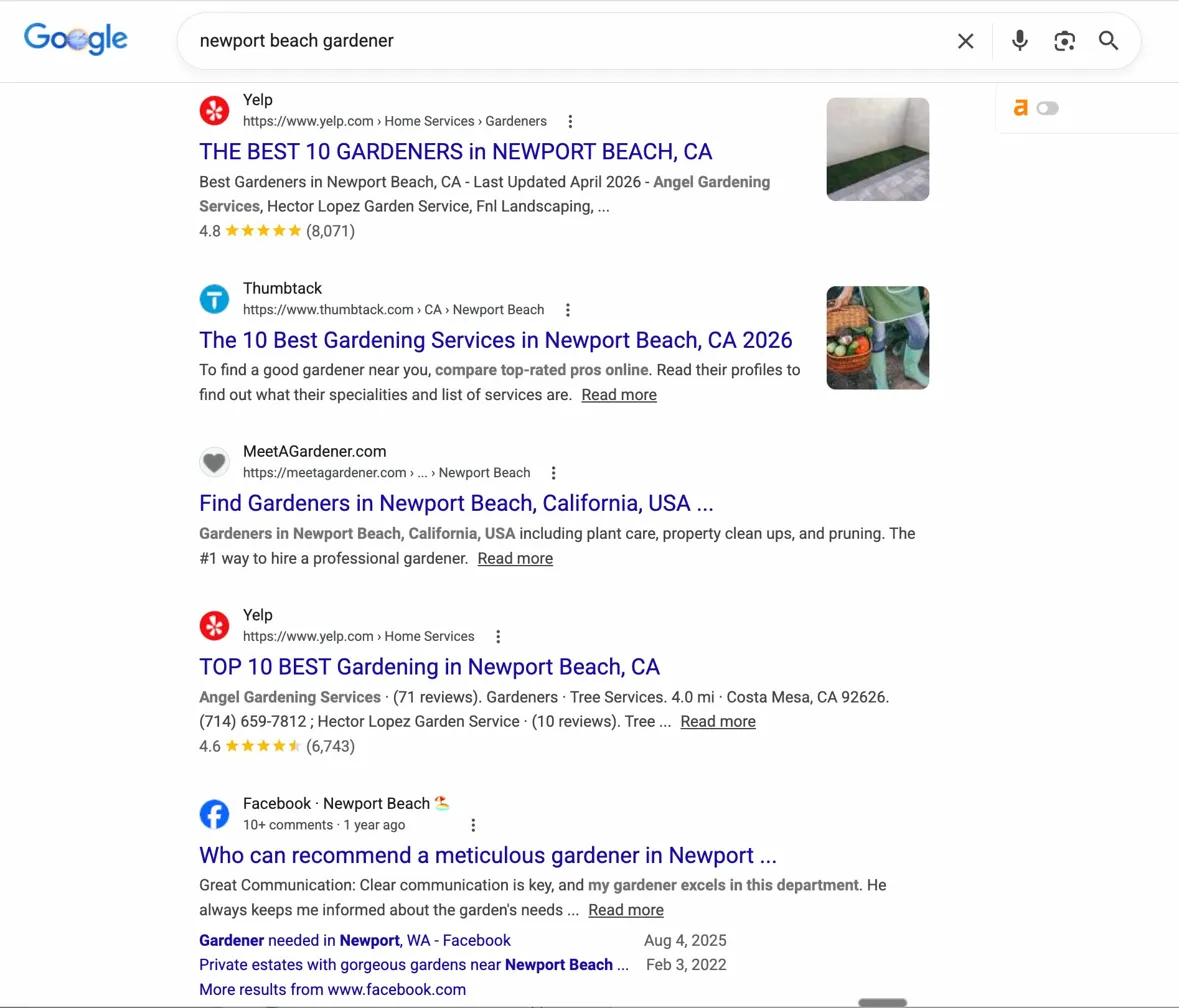The width and height of the screenshot is (1179, 1008).
Task: Clear the search query with the X icon
Action: click(965, 41)
